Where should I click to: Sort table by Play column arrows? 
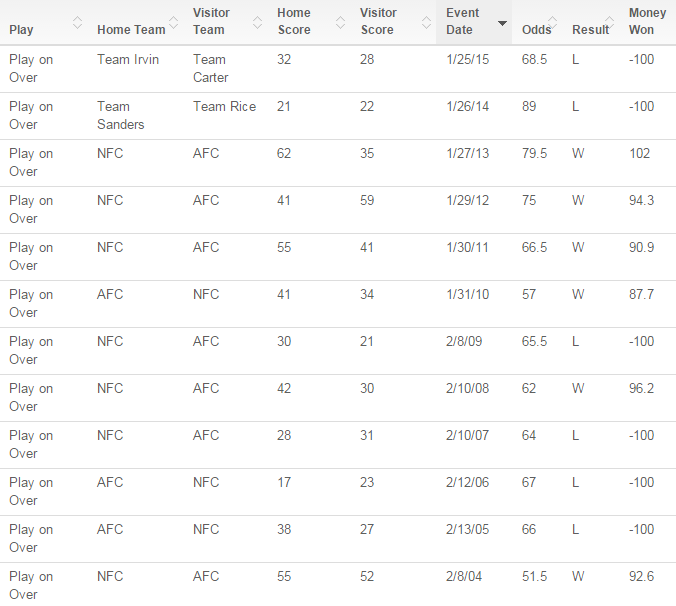[x=77, y=22]
